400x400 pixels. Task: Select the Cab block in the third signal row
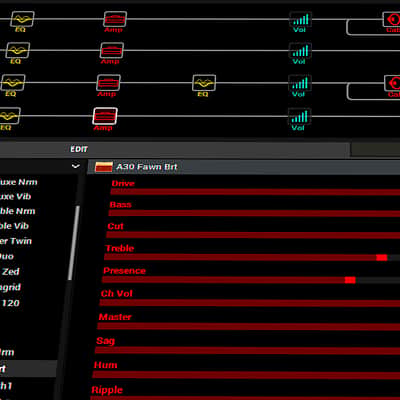point(393,83)
